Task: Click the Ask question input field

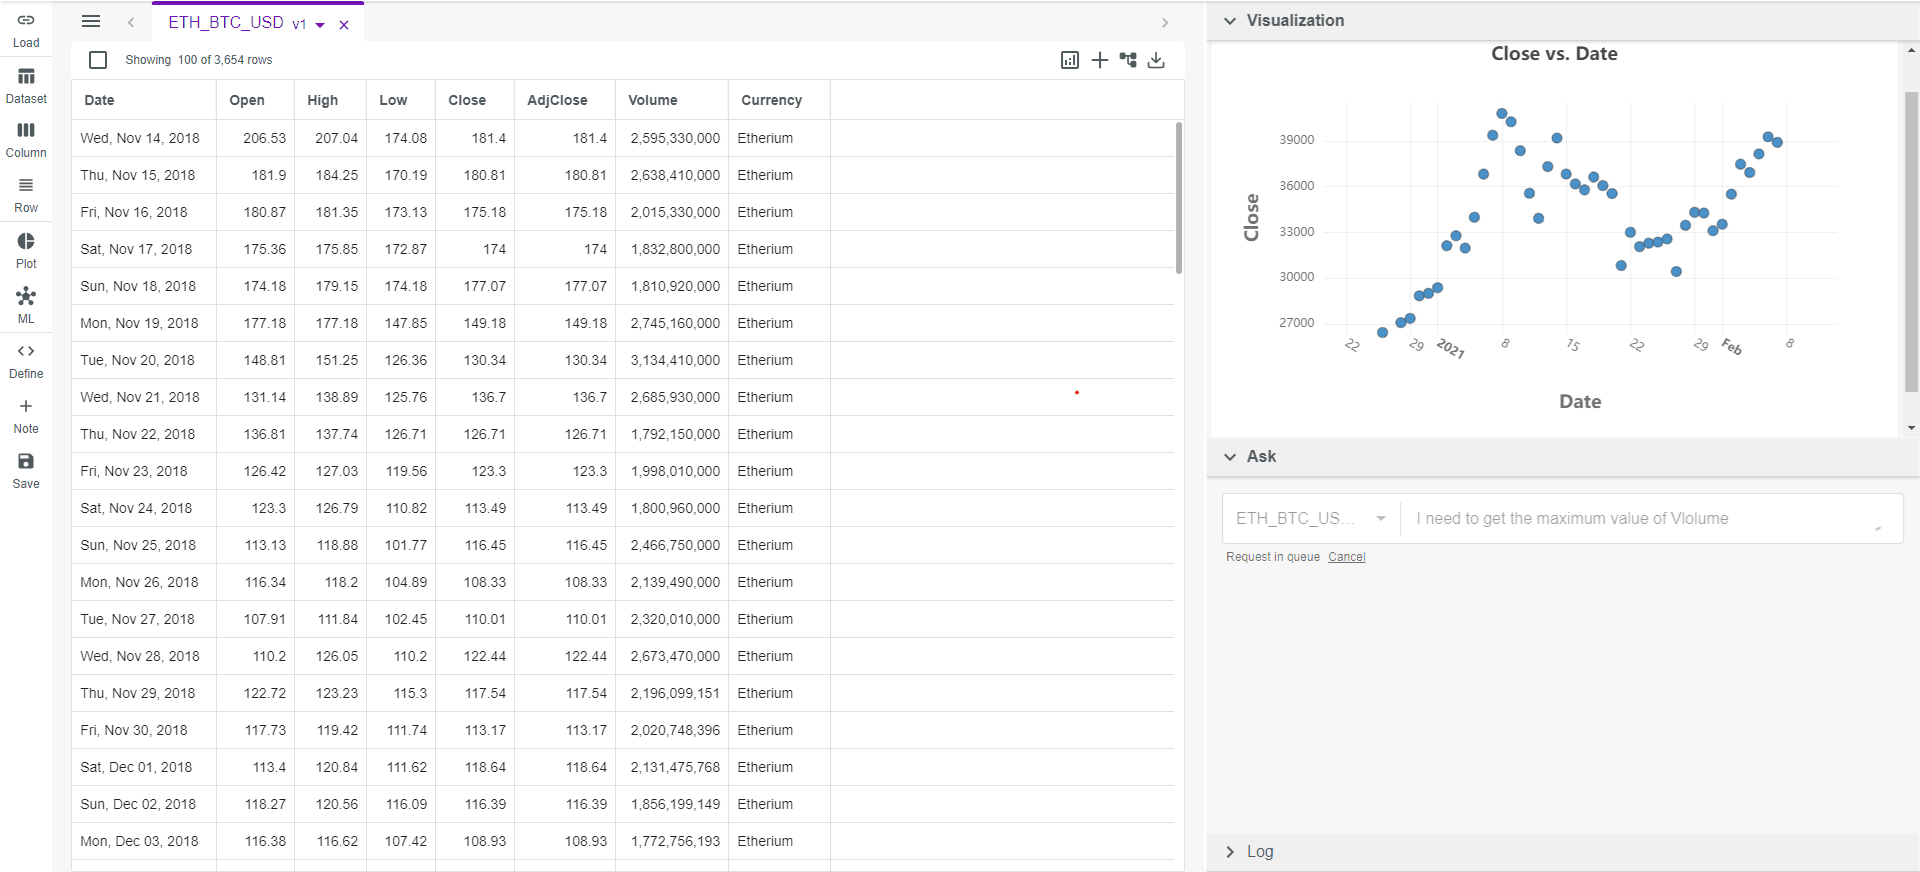Action: tap(1640, 518)
